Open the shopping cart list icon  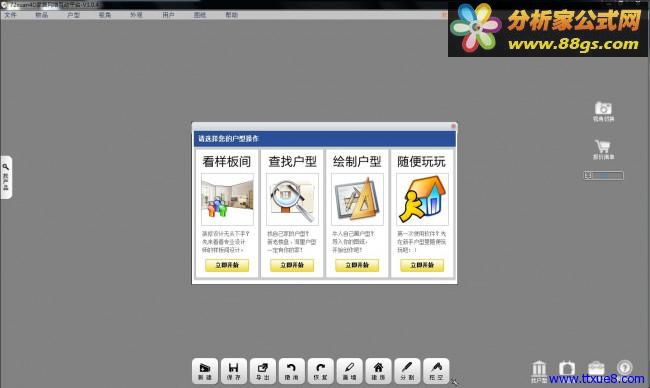click(x=603, y=149)
